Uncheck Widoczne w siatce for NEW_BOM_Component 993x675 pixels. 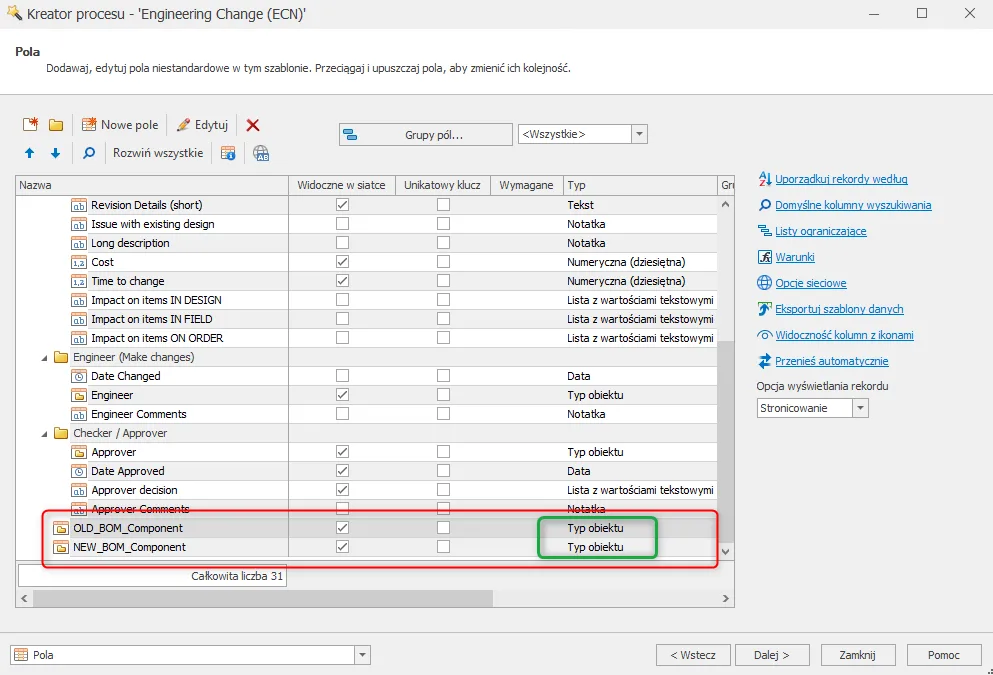tap(342, 546)
